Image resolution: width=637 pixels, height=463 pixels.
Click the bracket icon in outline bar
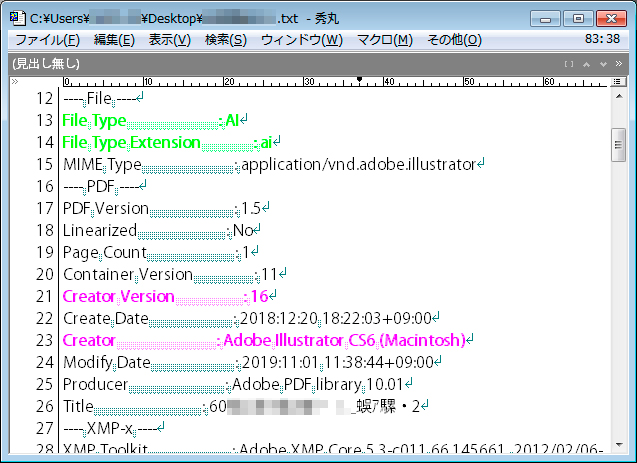569,64
